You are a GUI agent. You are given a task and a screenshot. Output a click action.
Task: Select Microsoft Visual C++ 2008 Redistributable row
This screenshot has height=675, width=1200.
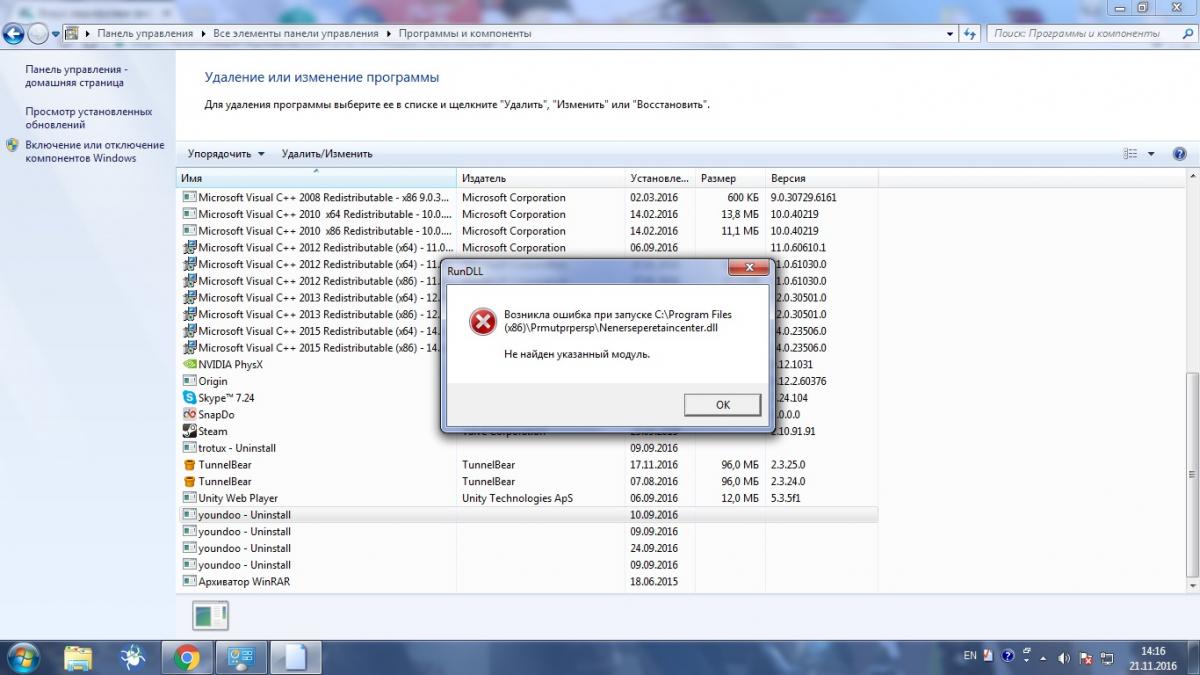(529, 197)
